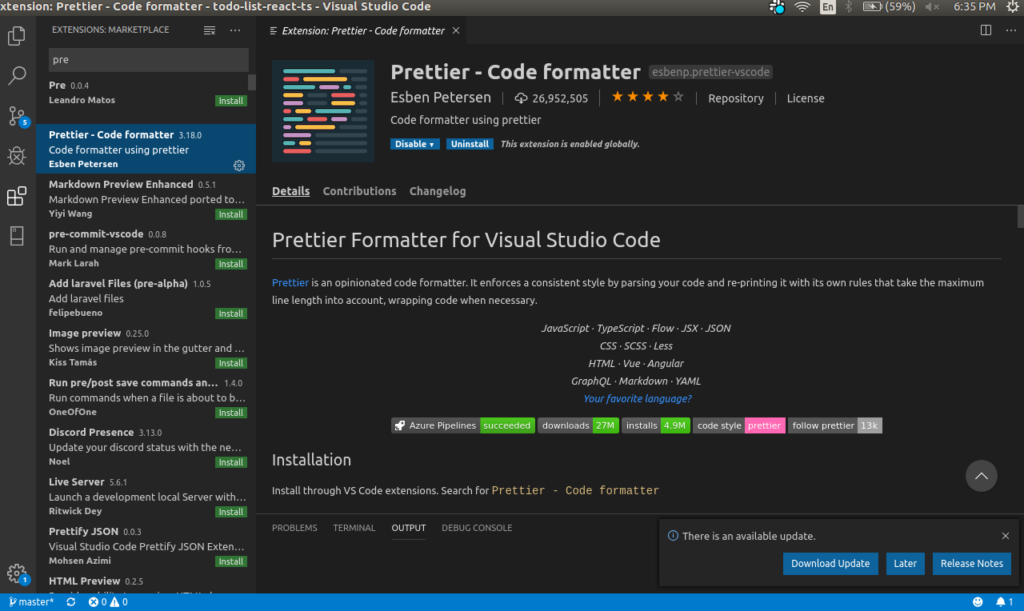Open the Prettier extension manage gear icon
Viewport: 1024px width, 611px height.
point(239,165)
